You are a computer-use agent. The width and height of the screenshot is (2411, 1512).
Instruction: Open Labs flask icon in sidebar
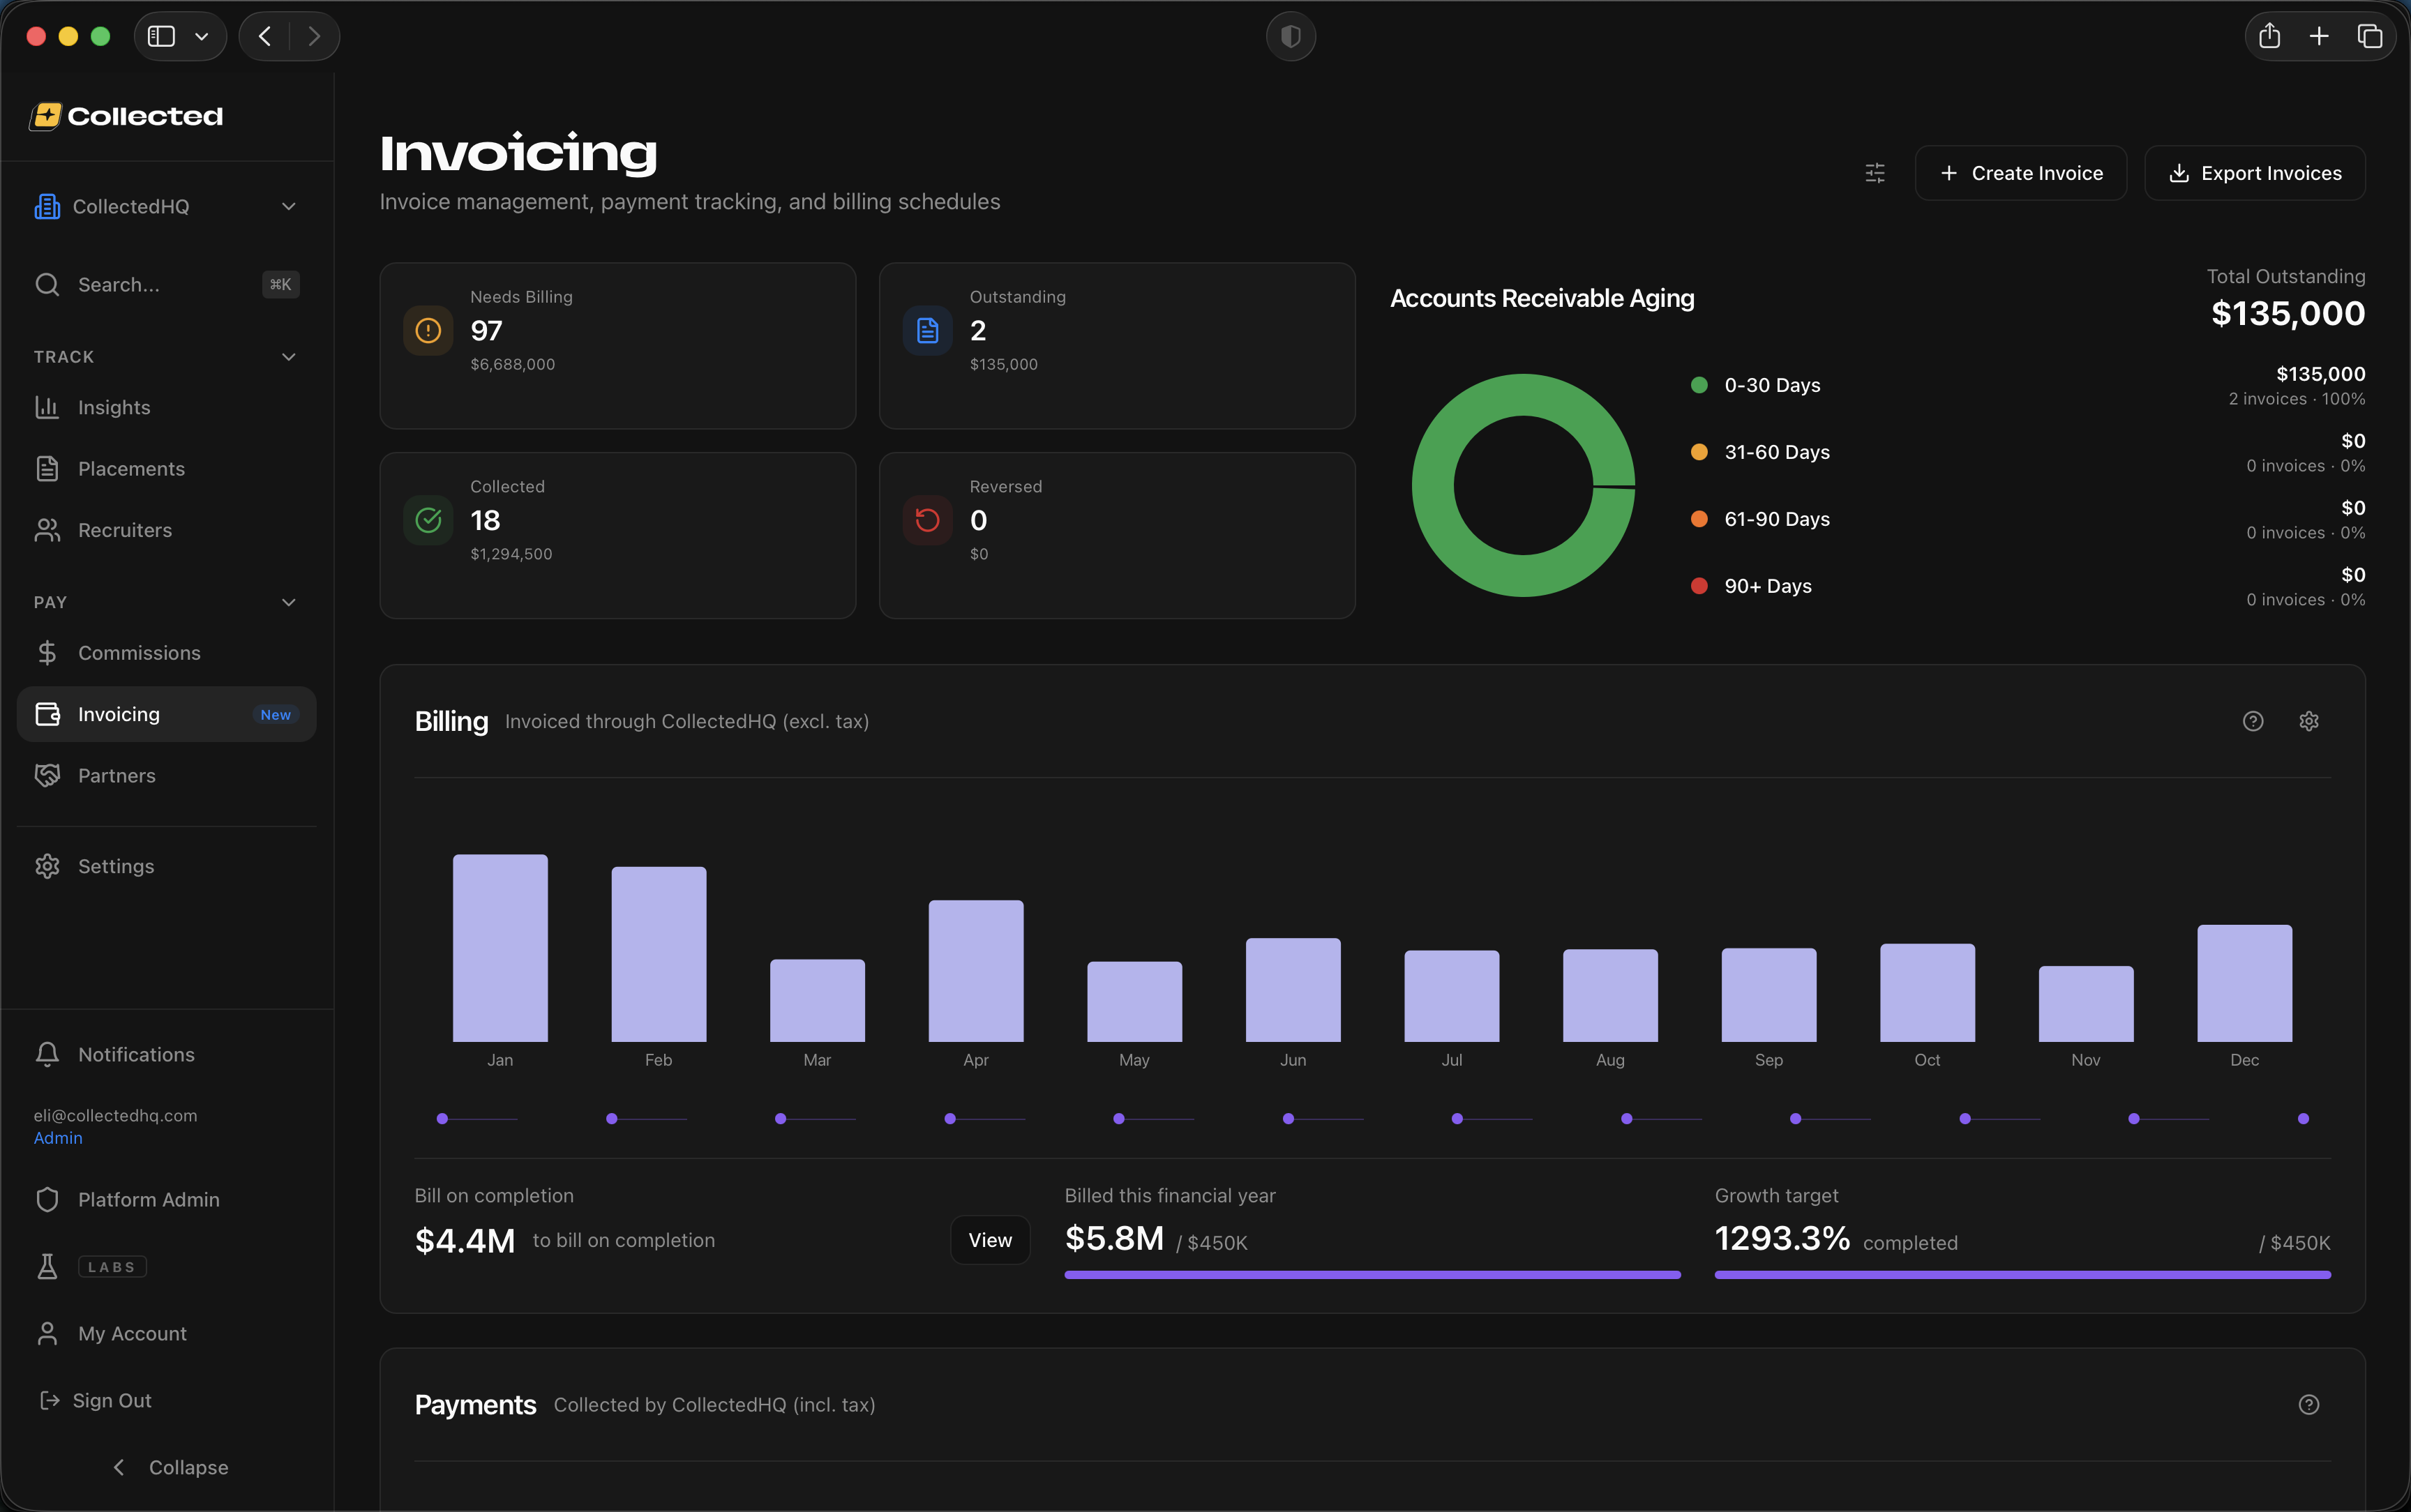click(x=47, y=1266)
